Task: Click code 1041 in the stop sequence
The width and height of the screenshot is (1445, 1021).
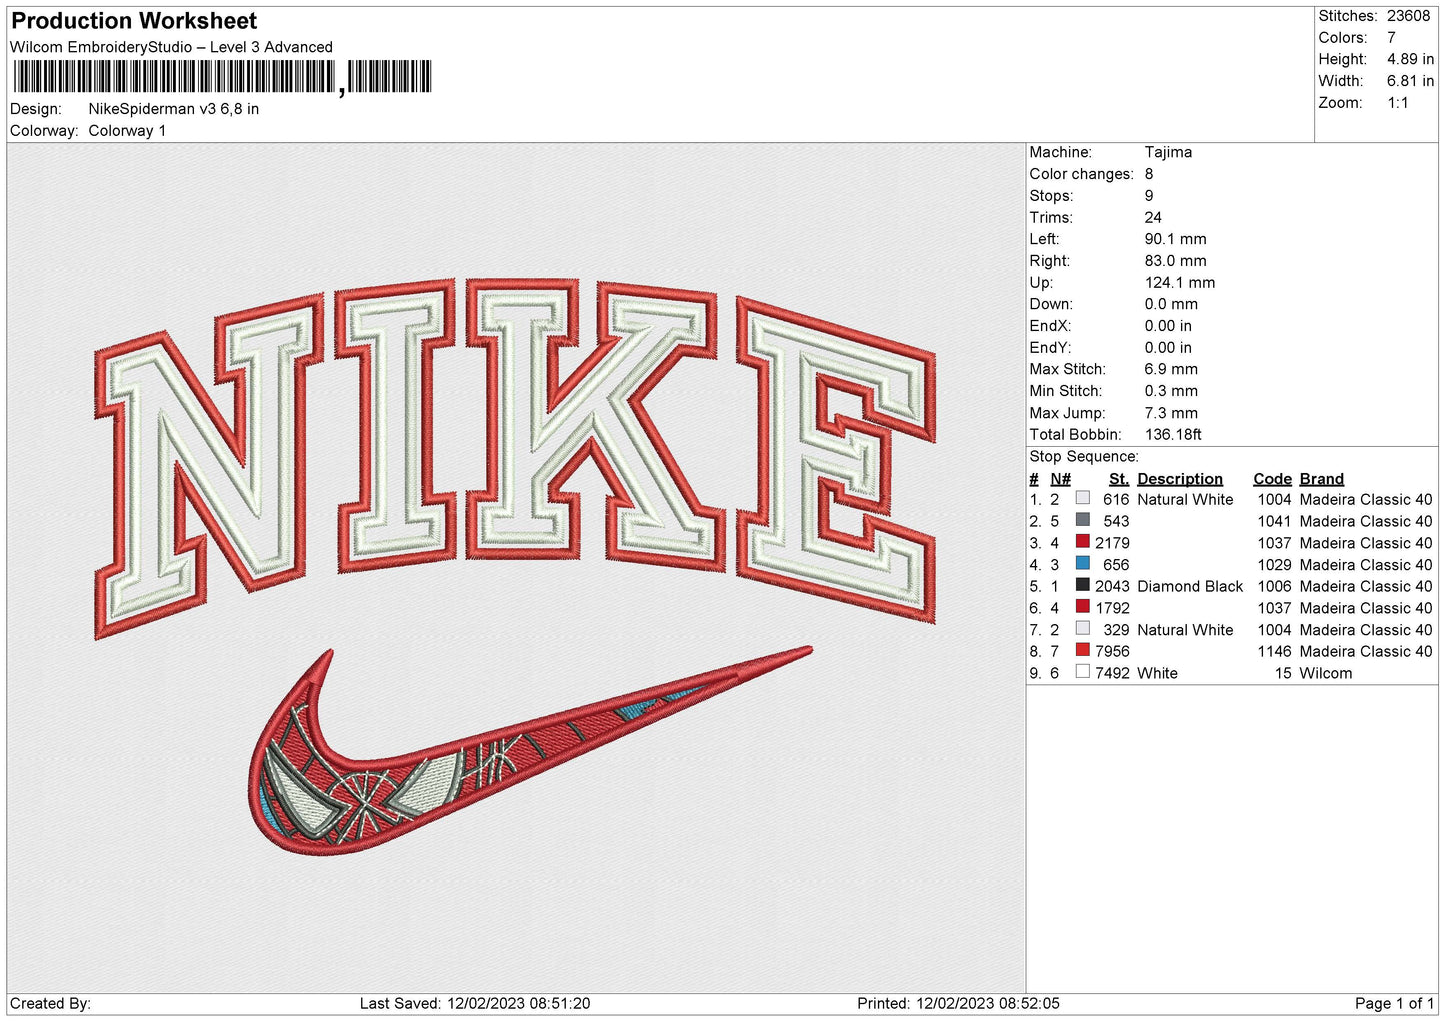Action: point(1274,521)
